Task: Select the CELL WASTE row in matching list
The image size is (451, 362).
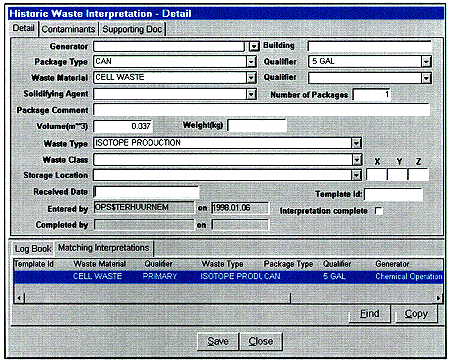Action: [x=228, y=277]
